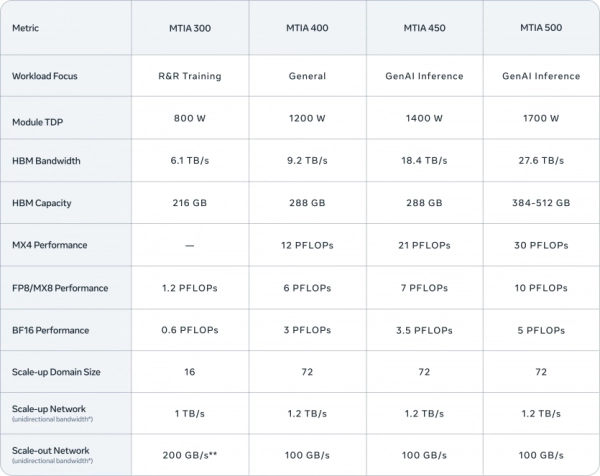The width and height of the screenshot is (600, 476).
Task: Select the 1 TB/s scale-up cell
Action: coord(189,414)
